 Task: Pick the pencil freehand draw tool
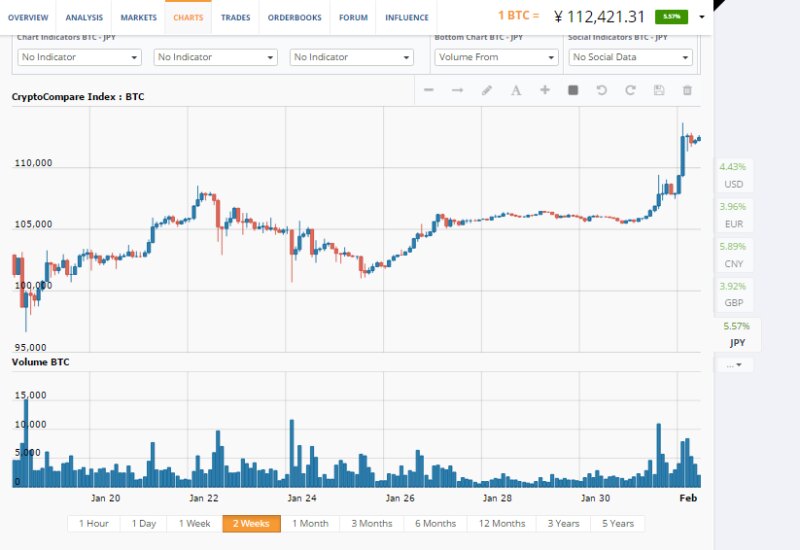tap(487, 90)
